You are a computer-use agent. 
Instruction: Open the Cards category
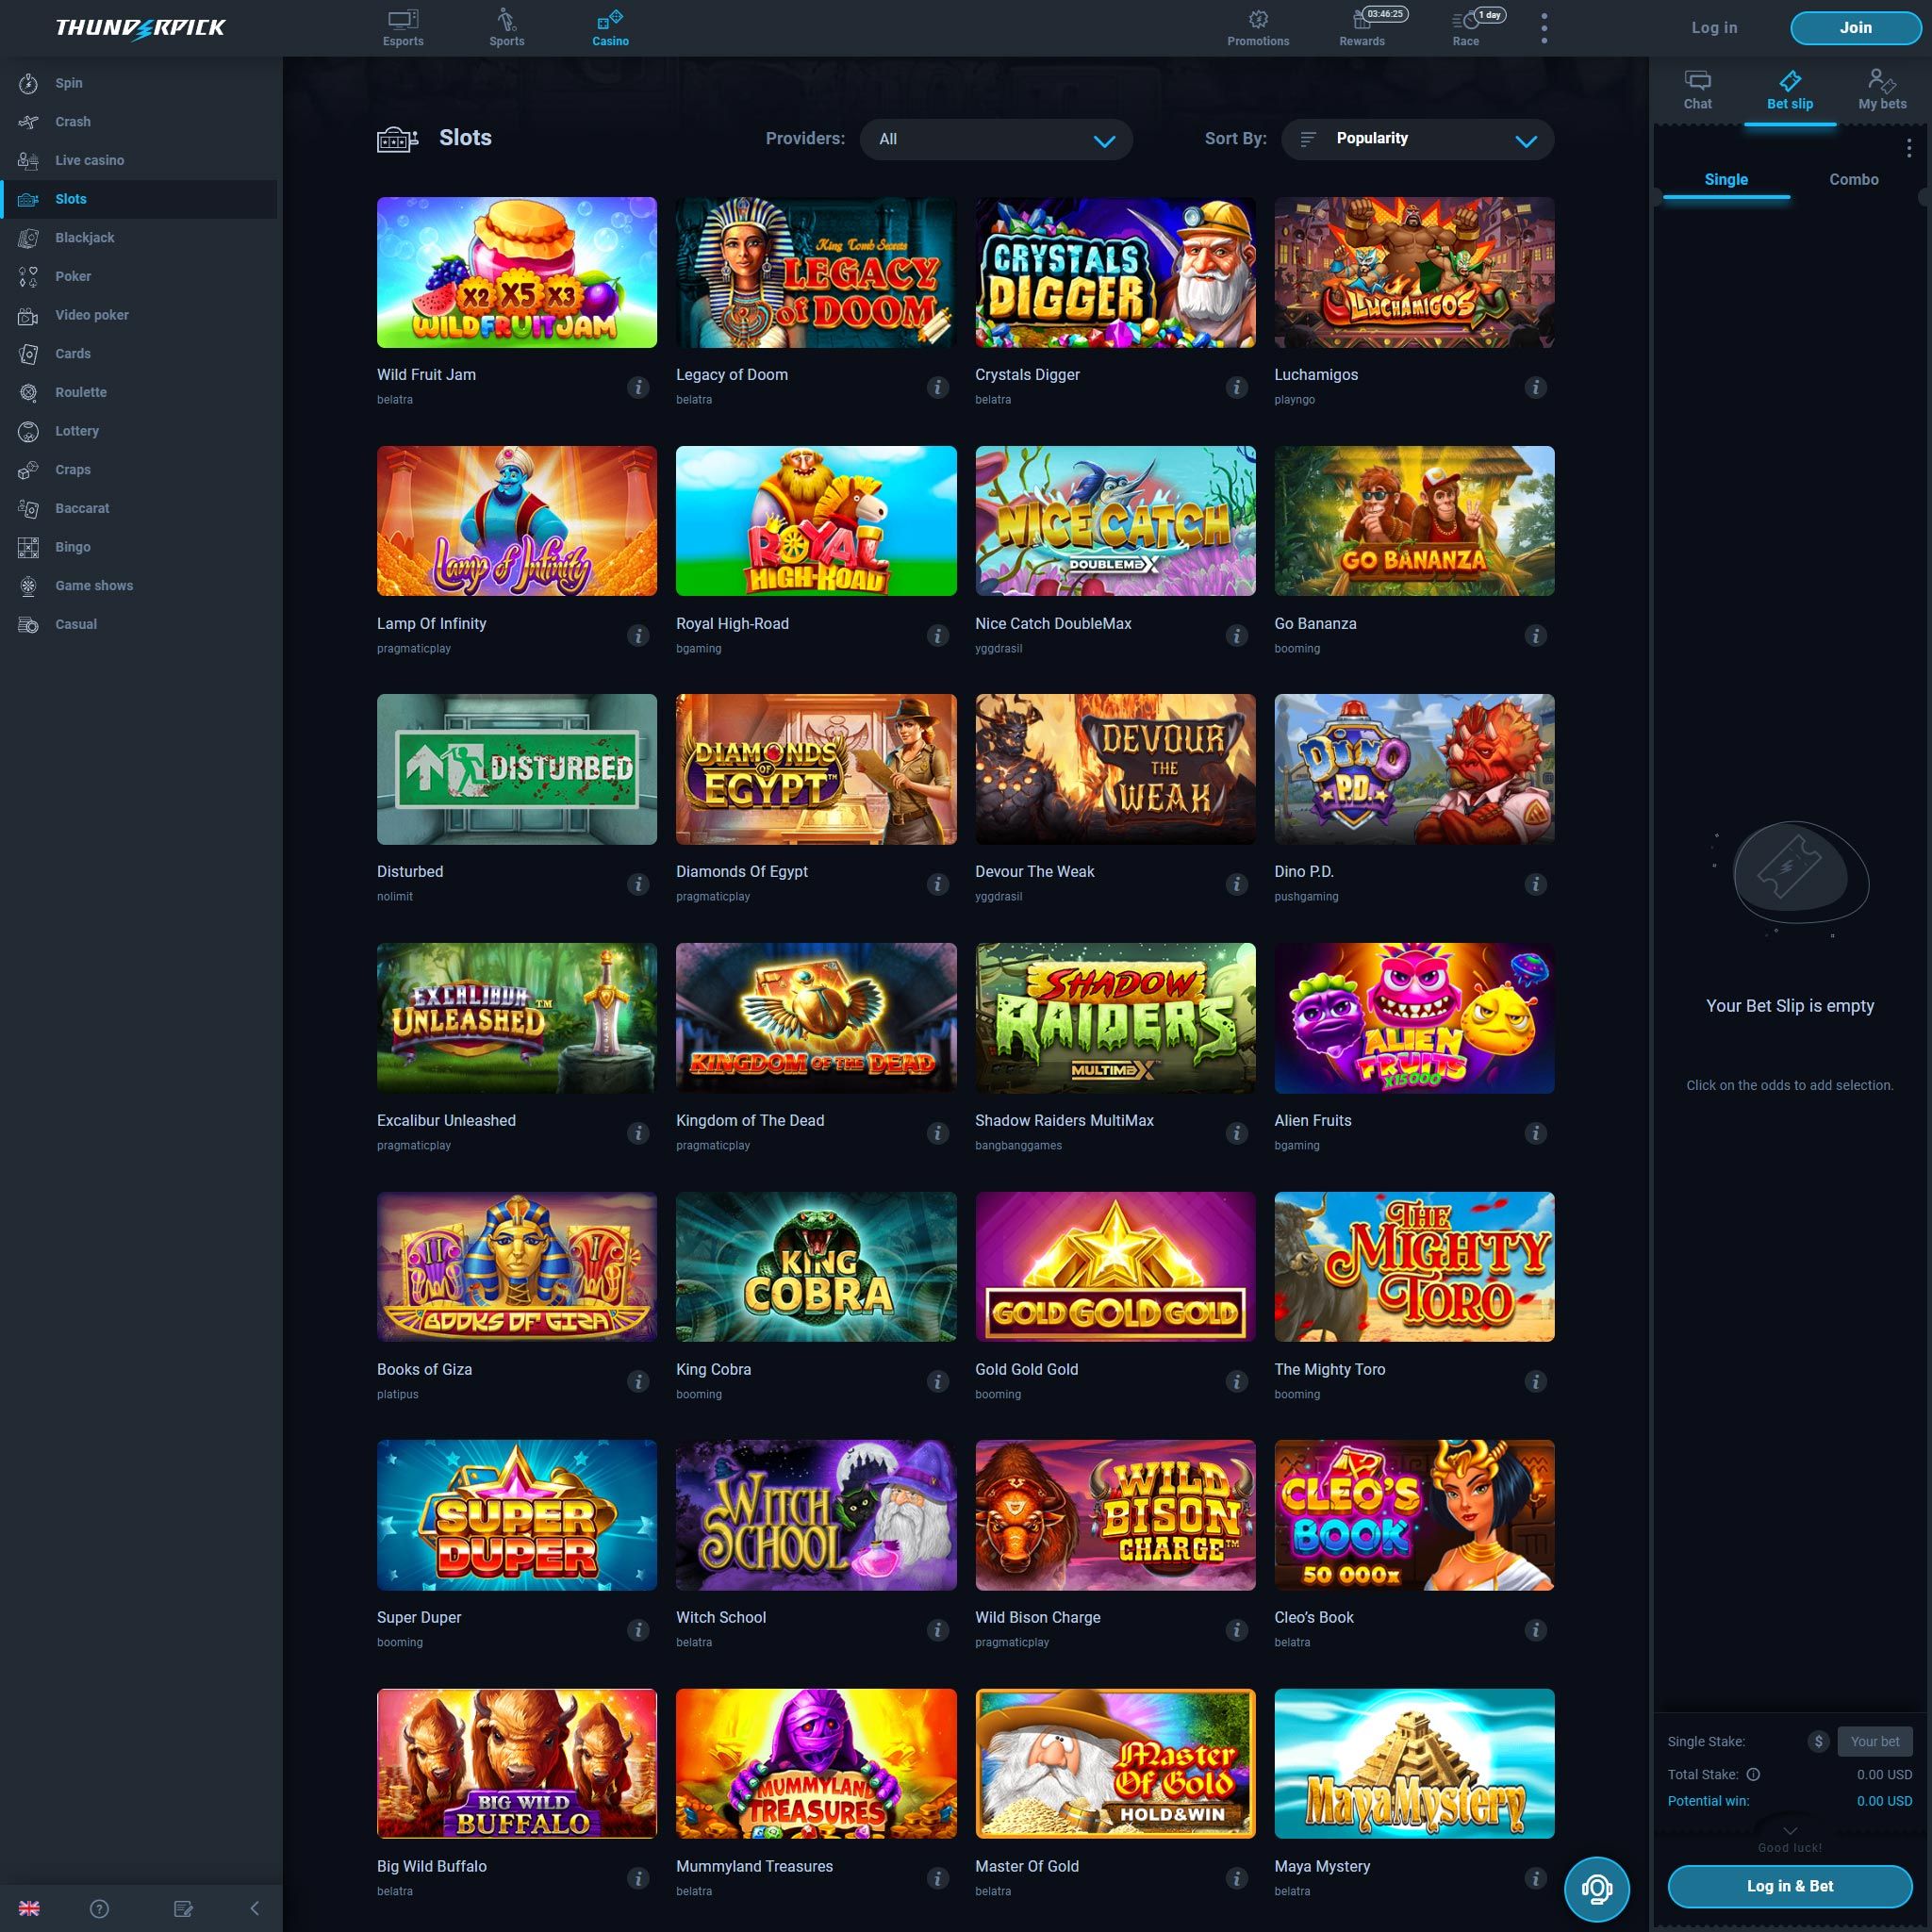[140, 354]
